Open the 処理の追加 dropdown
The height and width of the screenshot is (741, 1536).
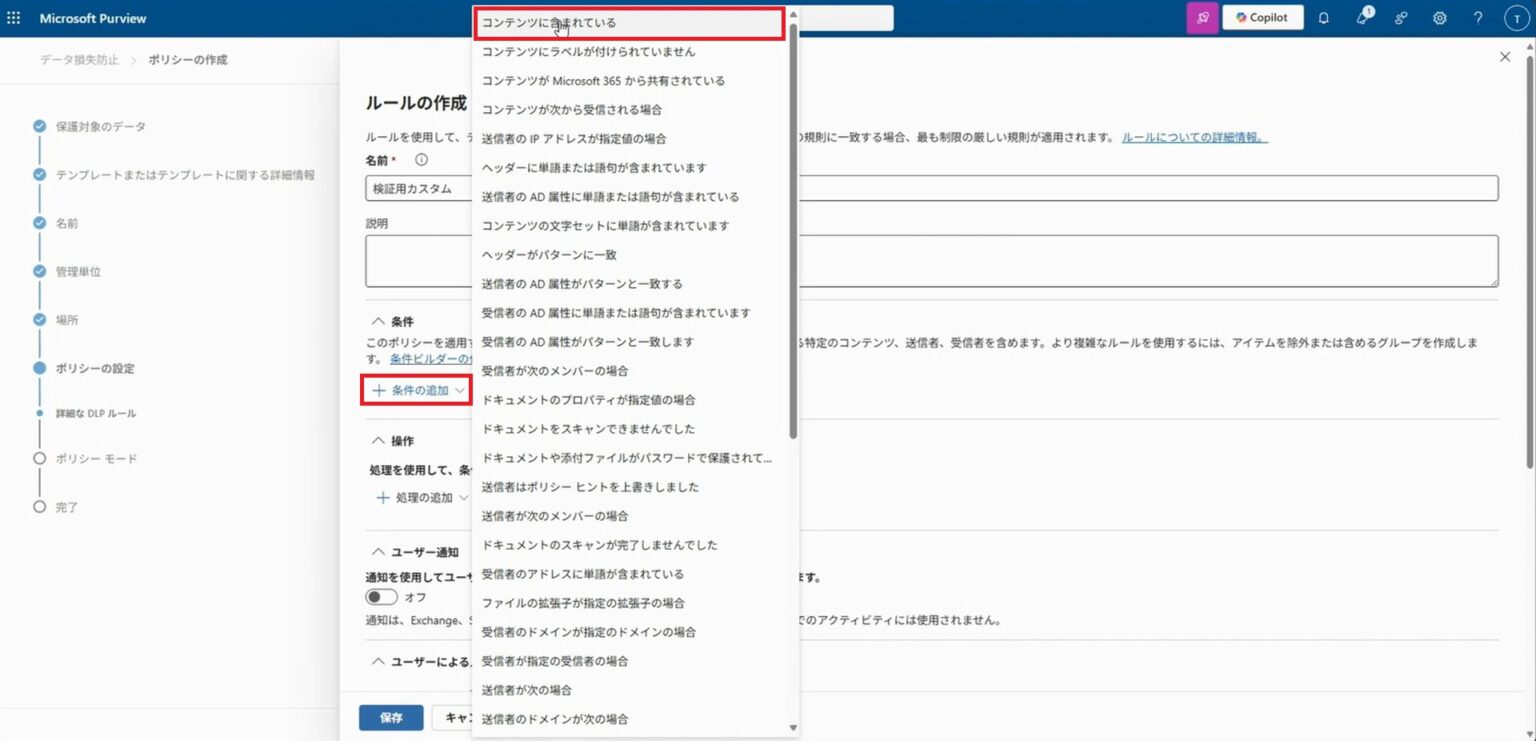(x=419, y=497)
